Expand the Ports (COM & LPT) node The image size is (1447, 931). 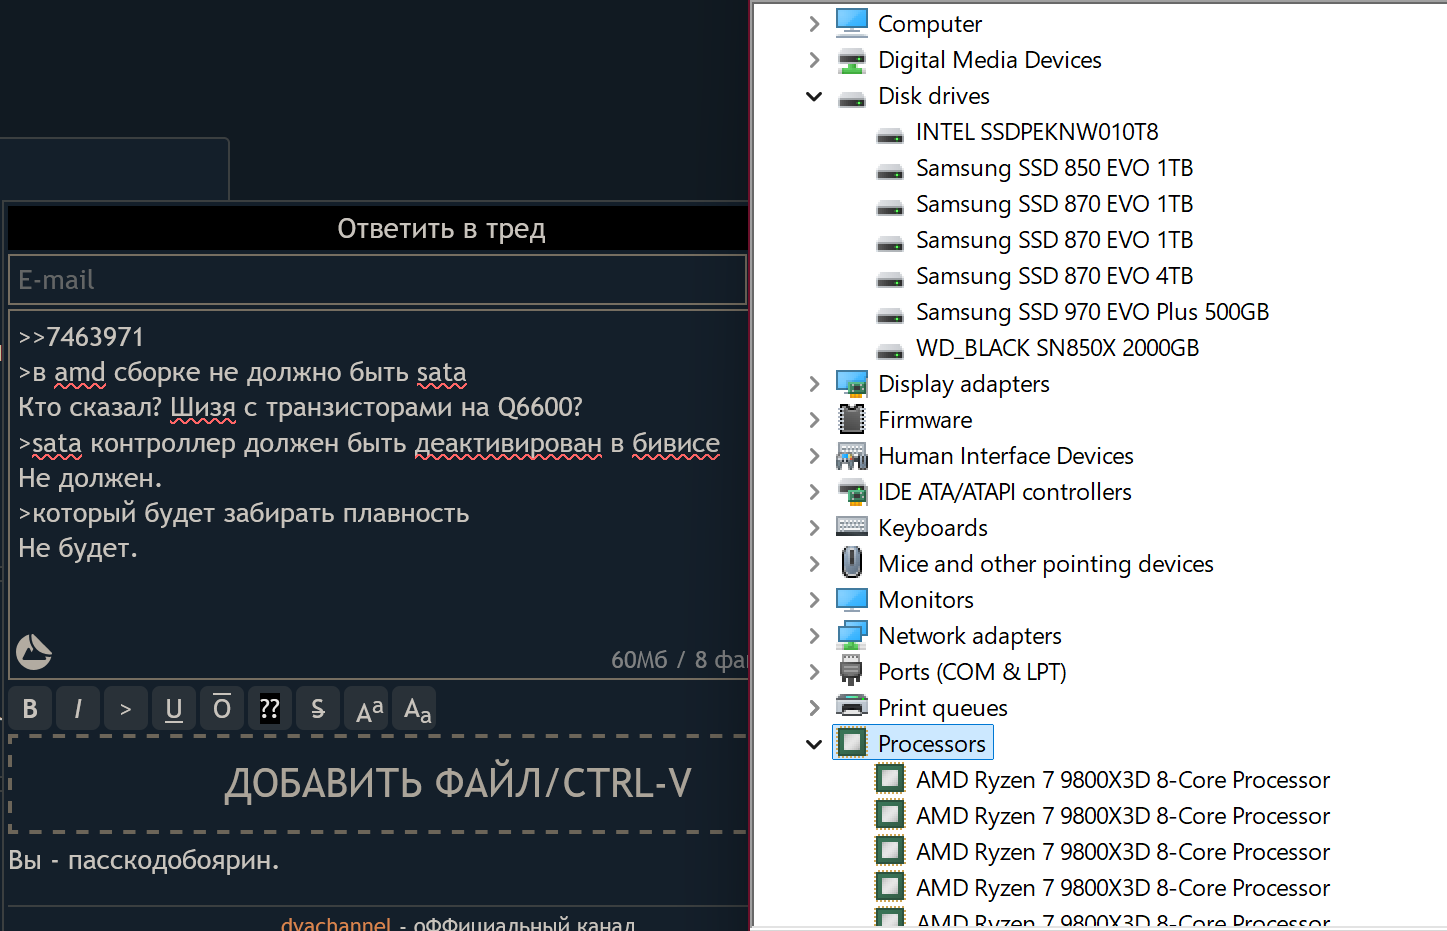(x=814, y=672)
